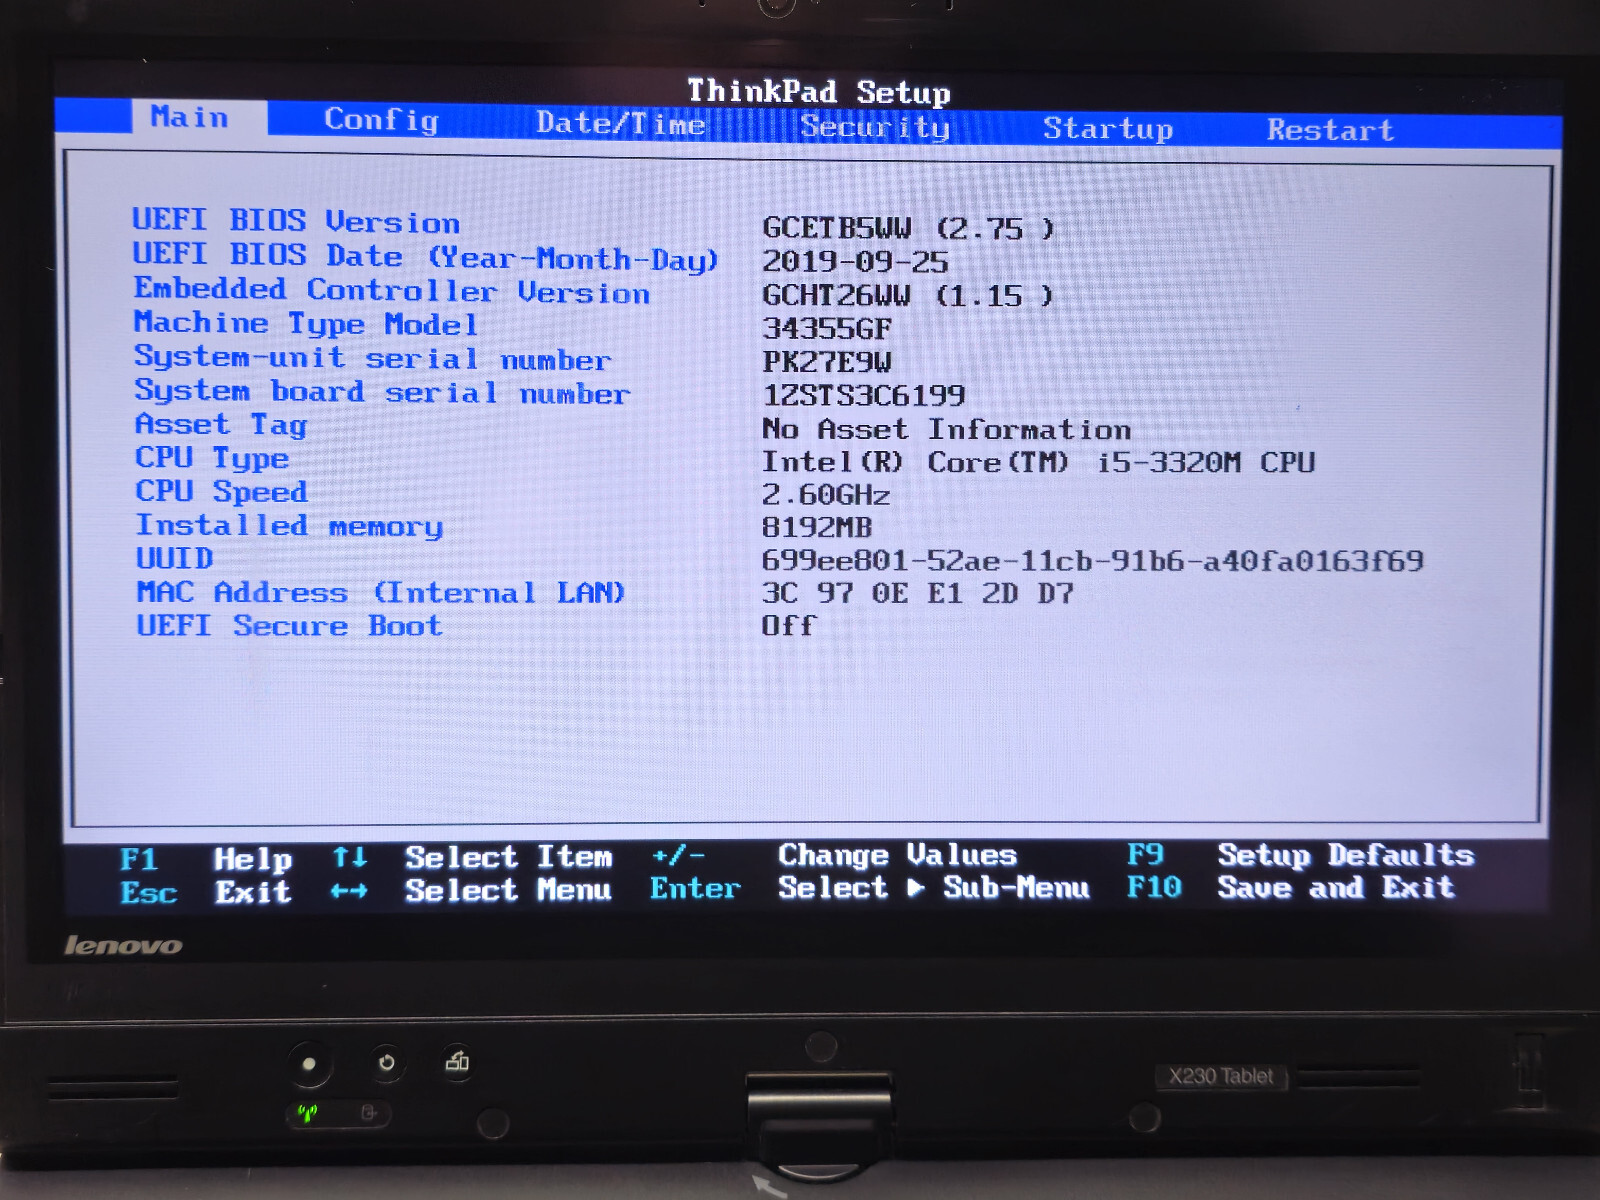Select the 8192MB memory value
1600x1200 pixels.
pyautogui.click(x=817, y=527)
